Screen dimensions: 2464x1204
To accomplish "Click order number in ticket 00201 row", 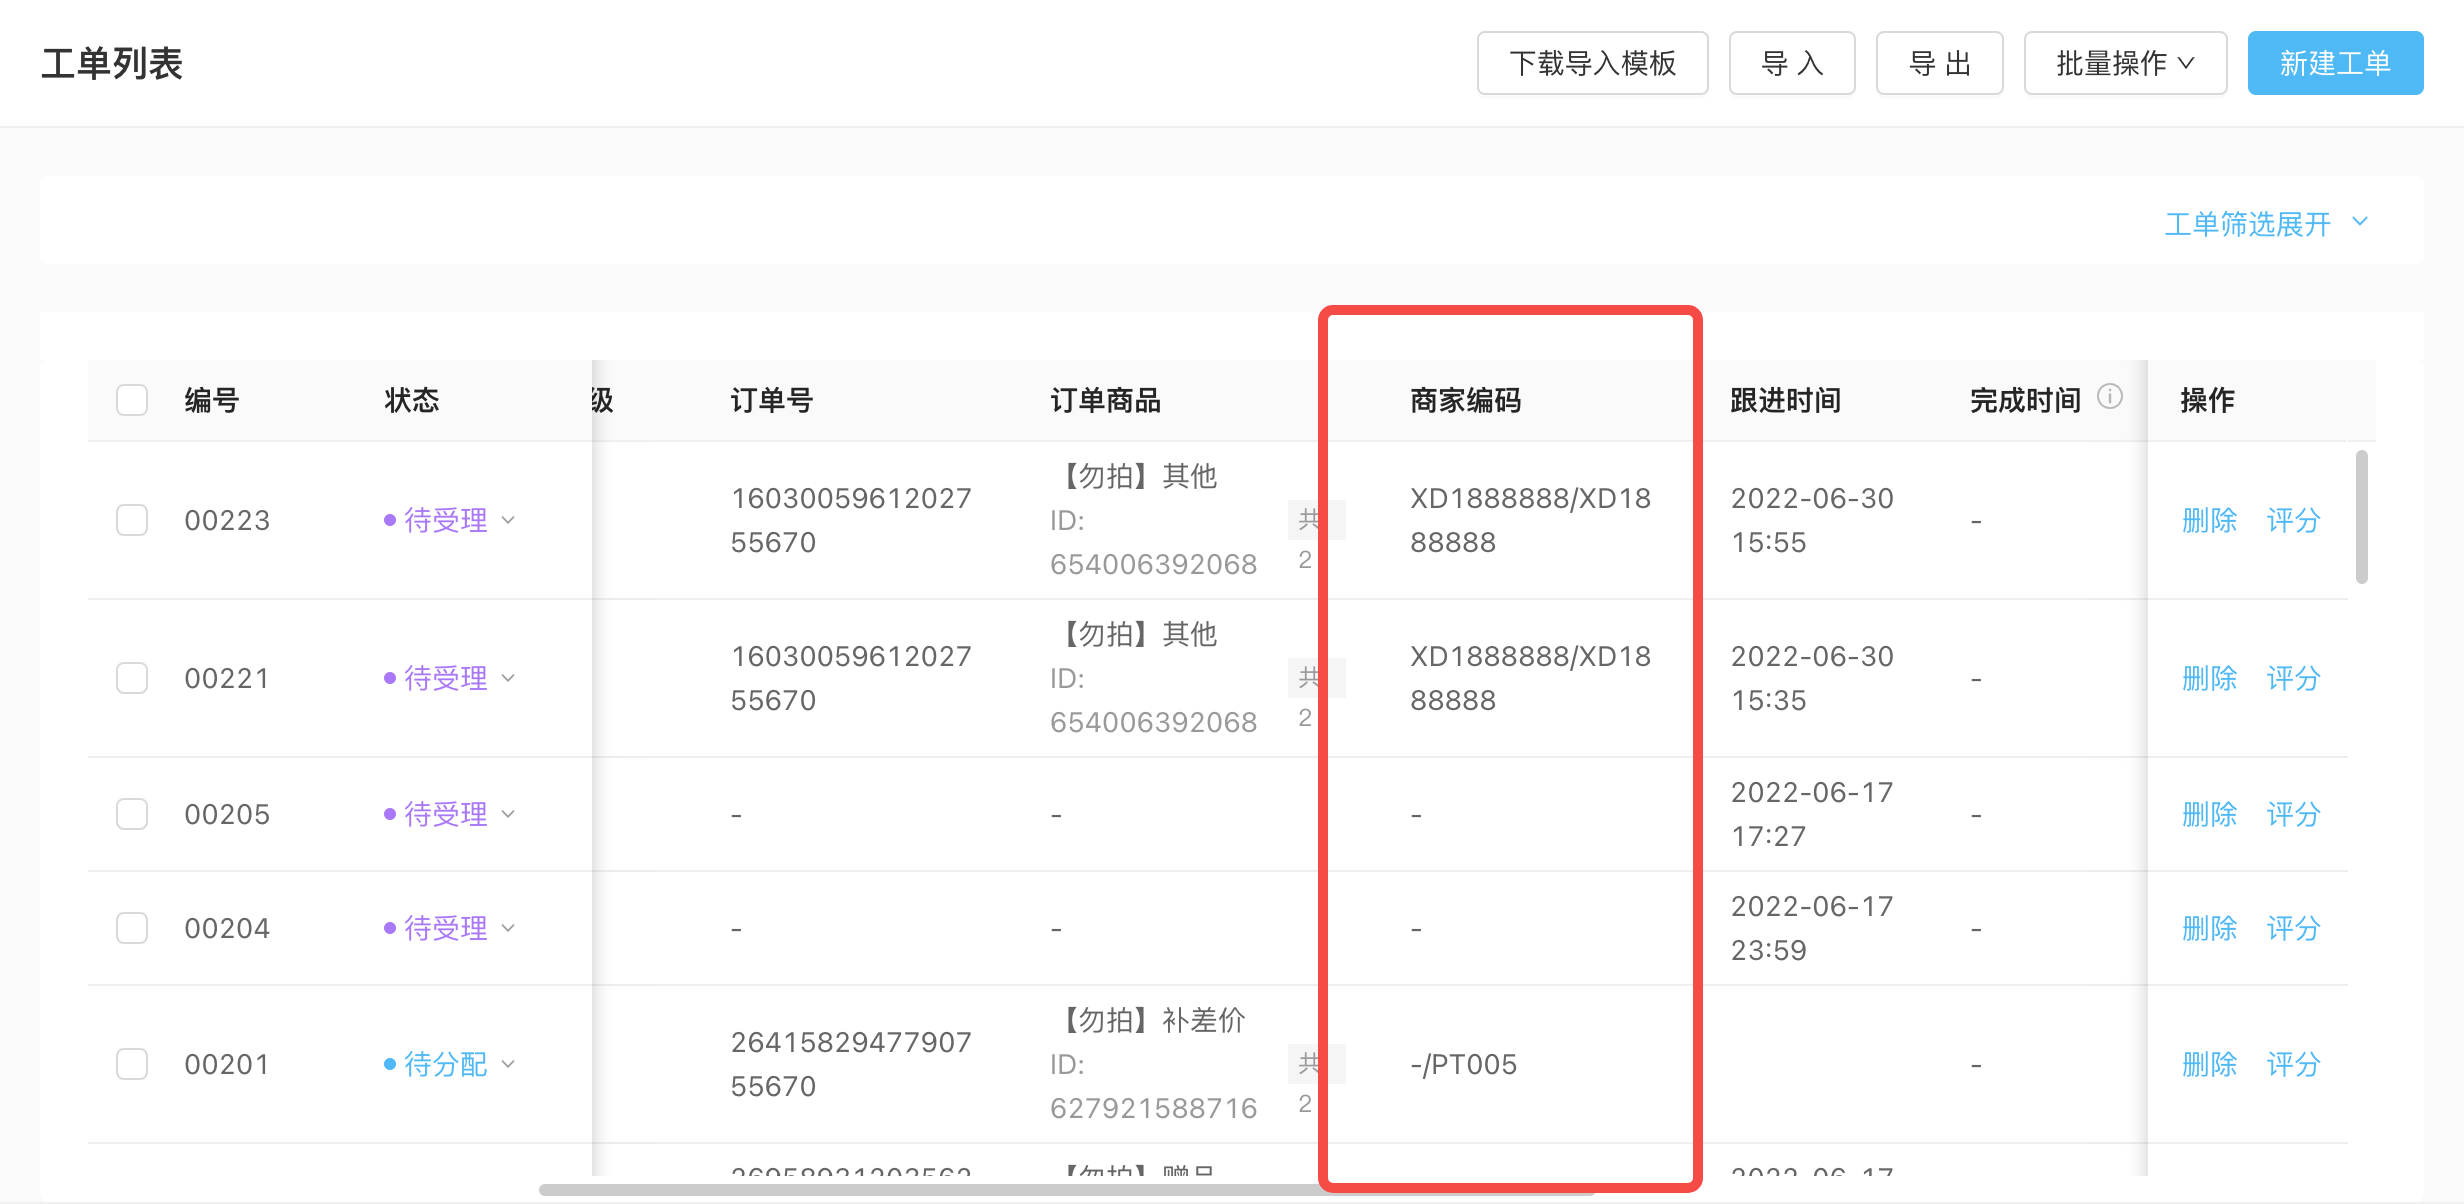I will tap(851, 1064).
